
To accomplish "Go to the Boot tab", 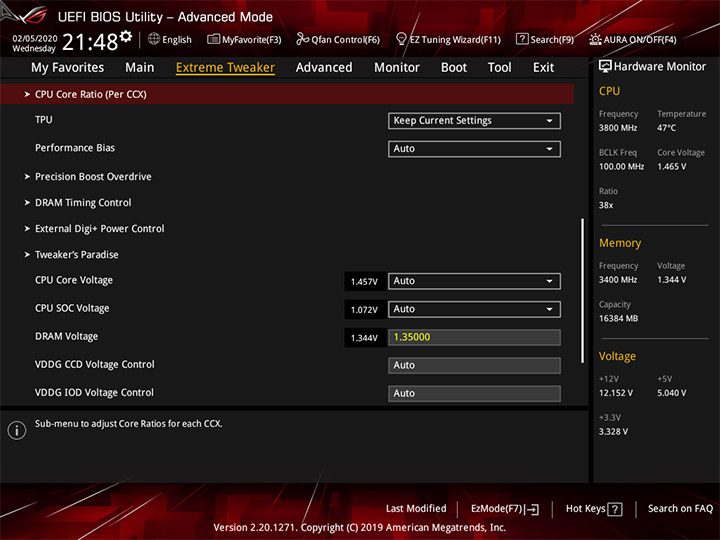I will pos(454,68).
